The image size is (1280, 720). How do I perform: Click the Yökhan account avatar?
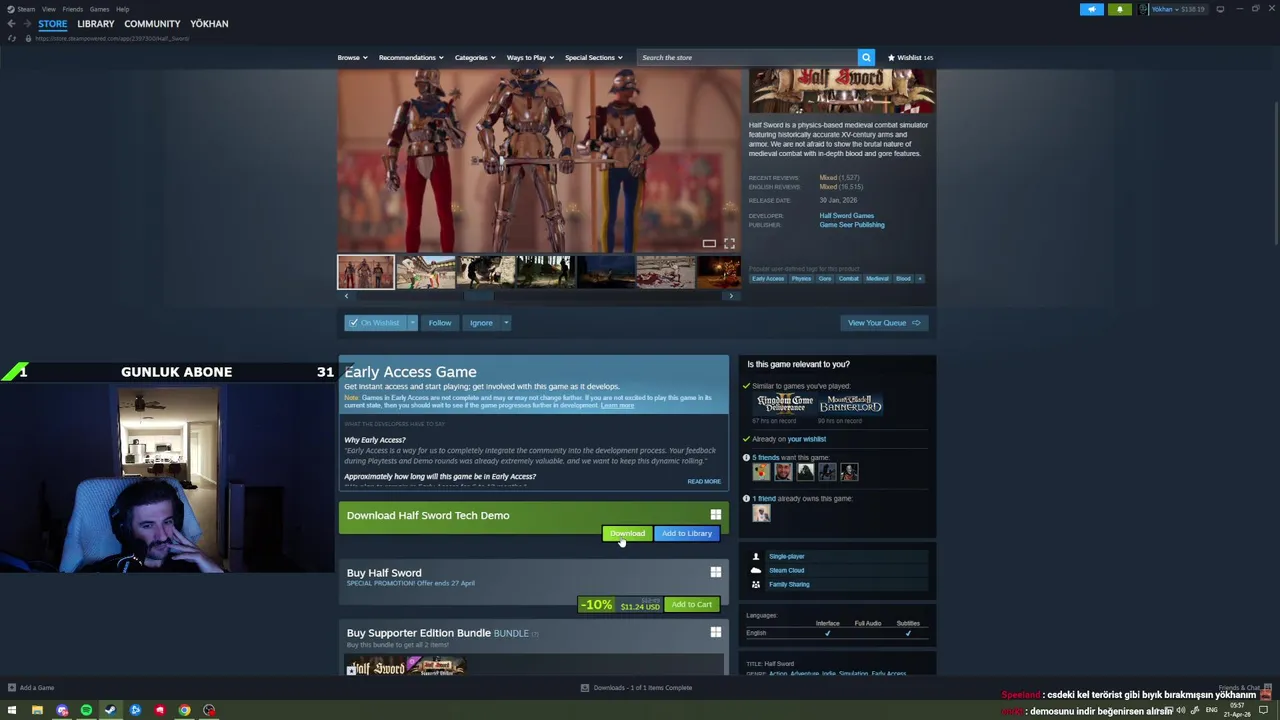1144,9
